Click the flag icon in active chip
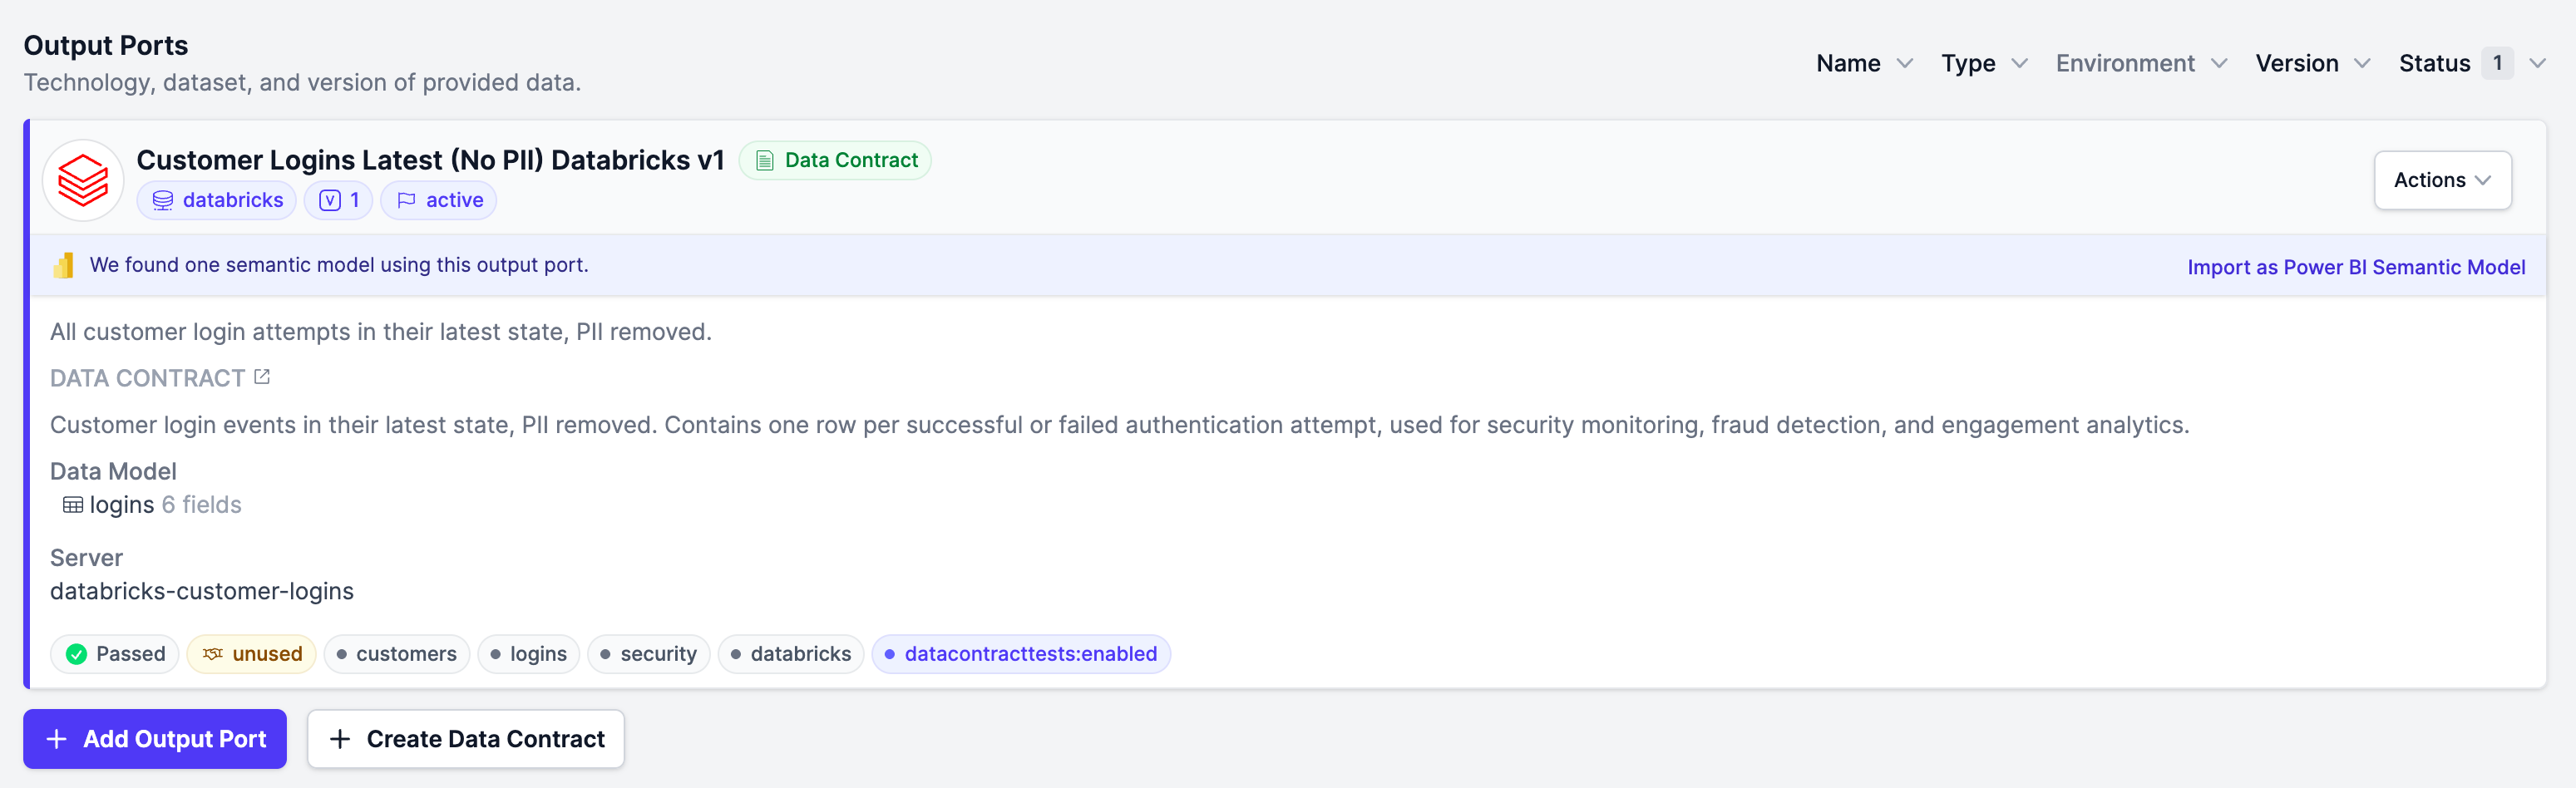Viewport: 2576px width, 788px height. pos(406,201)
